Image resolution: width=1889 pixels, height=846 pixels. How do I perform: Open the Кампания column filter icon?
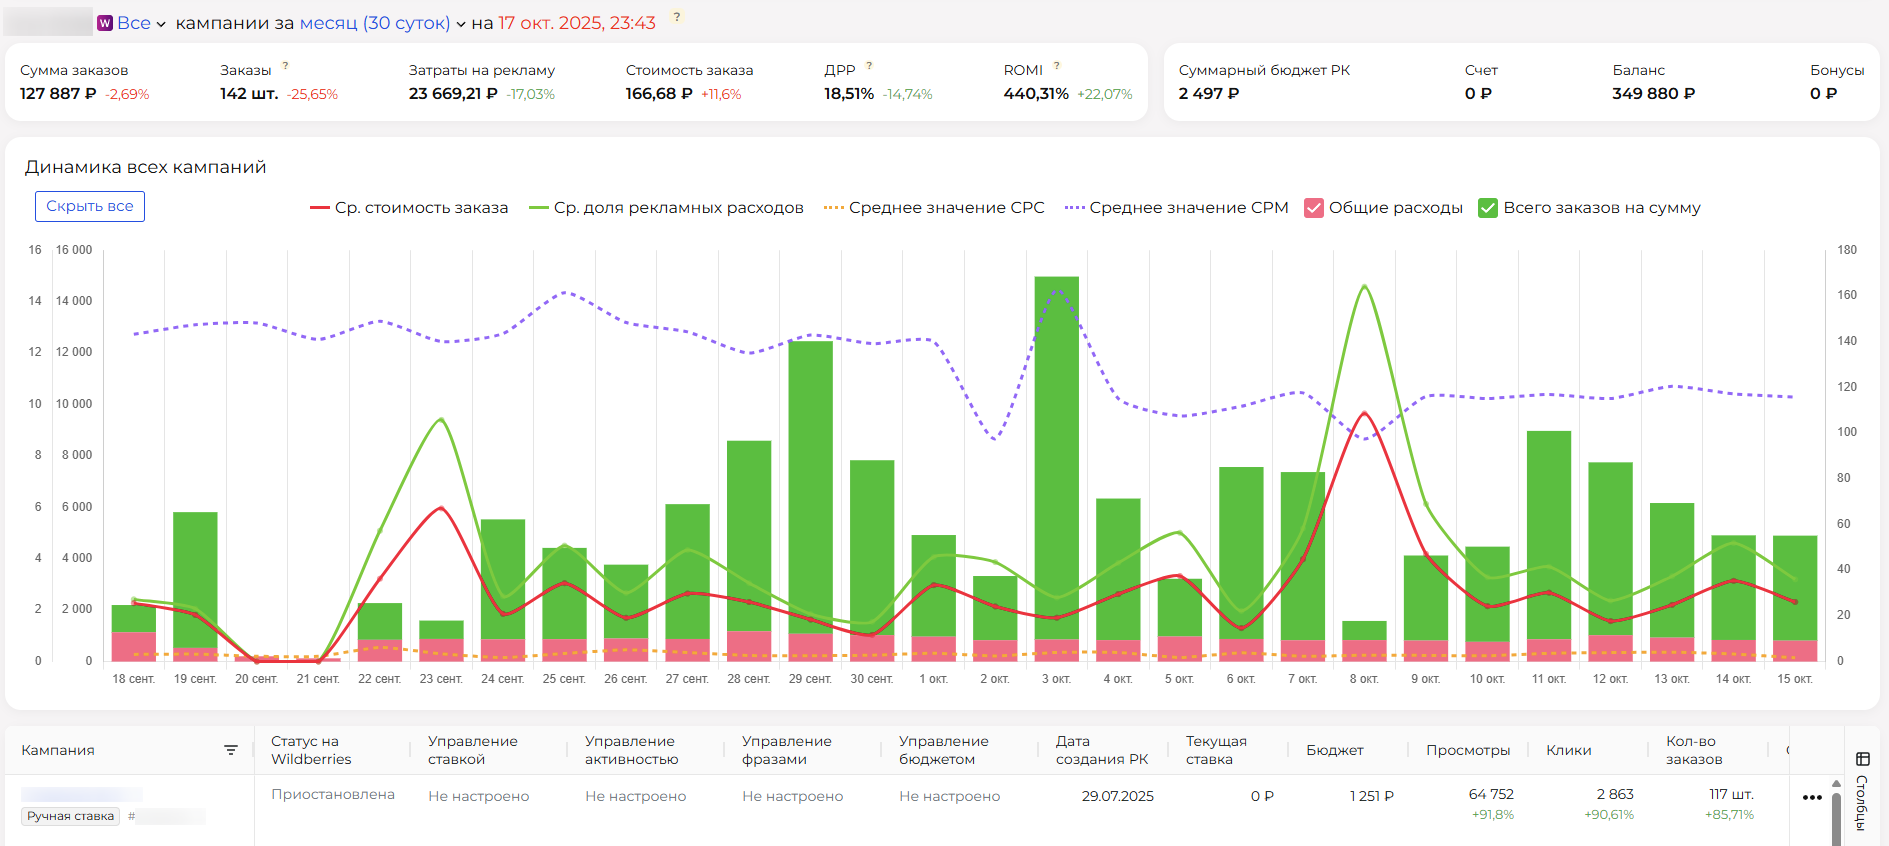tap(231, 750)
